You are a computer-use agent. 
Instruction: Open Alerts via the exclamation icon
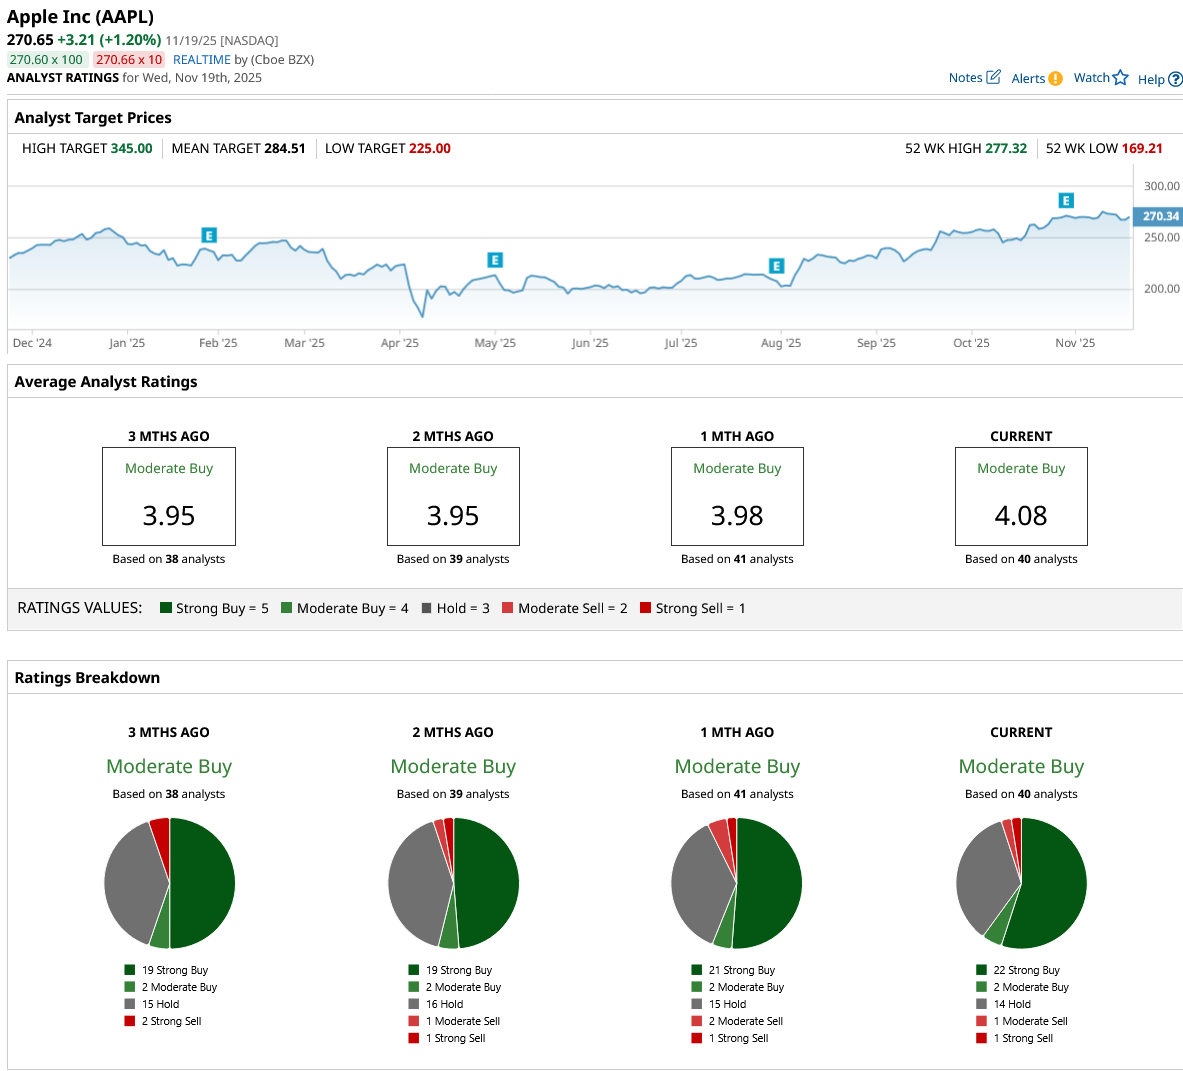[1056, 79]
